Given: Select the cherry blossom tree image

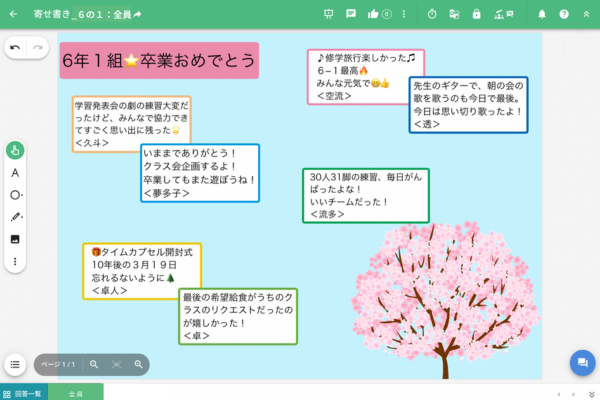Looking at the screenshot, I should [x=445, y=300].
